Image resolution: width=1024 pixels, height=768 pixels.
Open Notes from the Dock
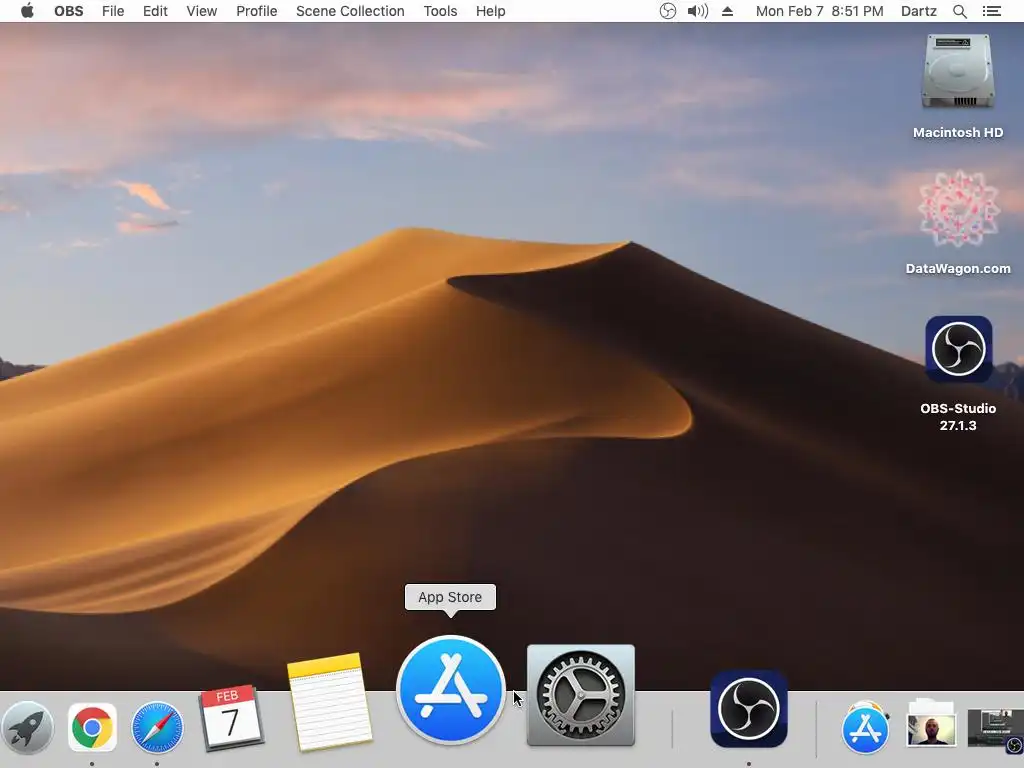tap(330, 701)
